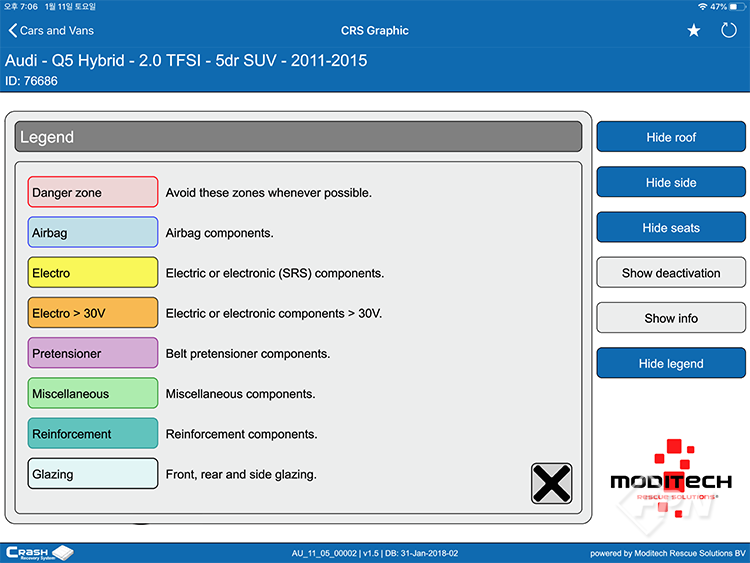
Task: Hide the legend panel
Action: pos(671,364)
